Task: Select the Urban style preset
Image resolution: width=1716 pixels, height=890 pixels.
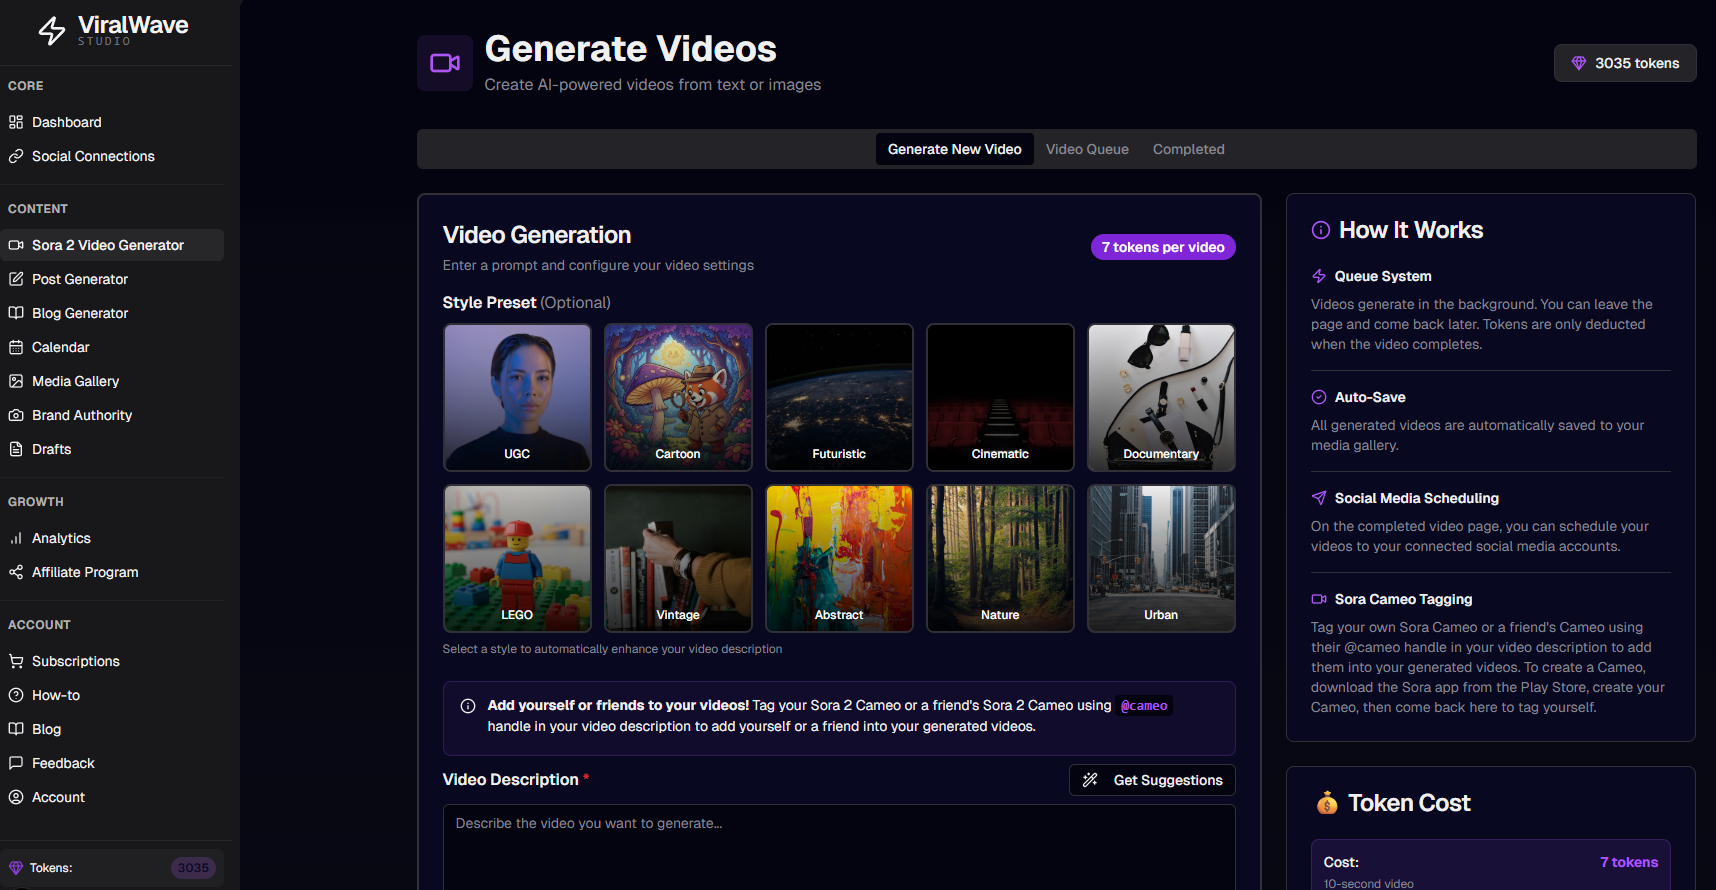Action: pyautogui.click(x=1161, y=558)
